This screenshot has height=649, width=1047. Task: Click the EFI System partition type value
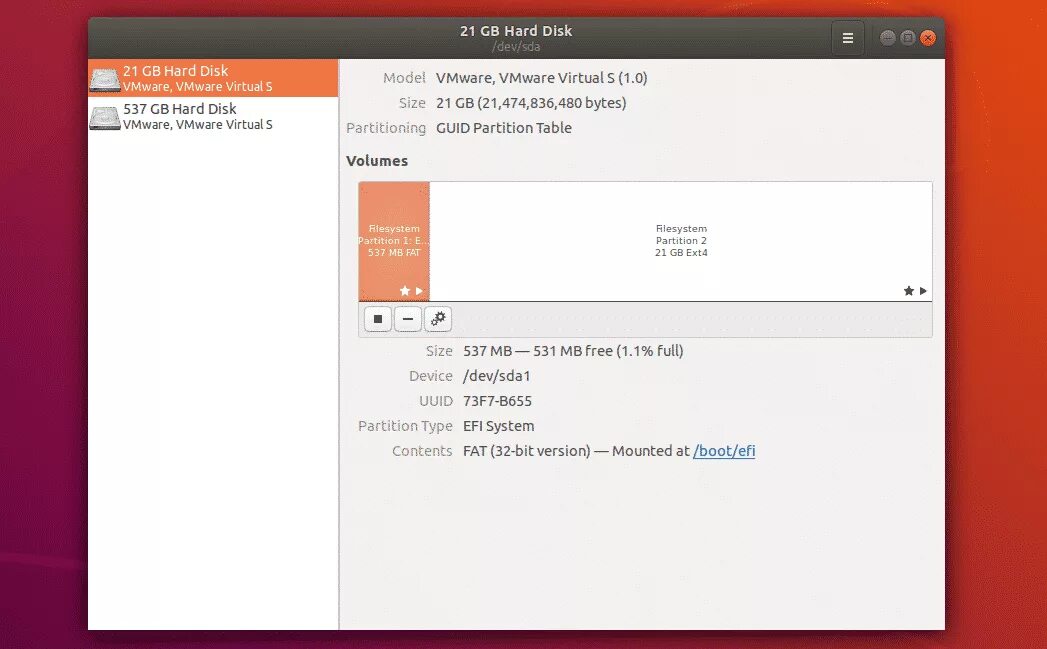point(499,426)
